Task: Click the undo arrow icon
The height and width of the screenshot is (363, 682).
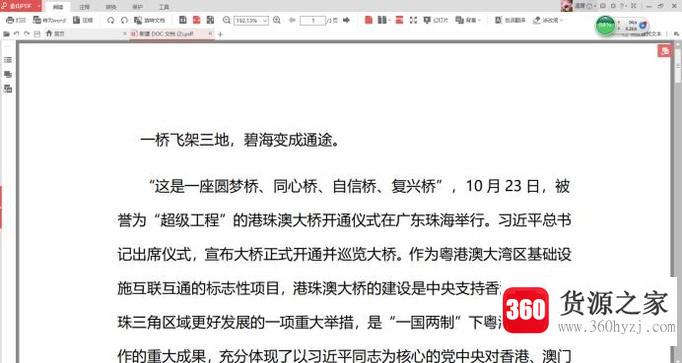Action: pyautogui.click(x=17, y=34)
